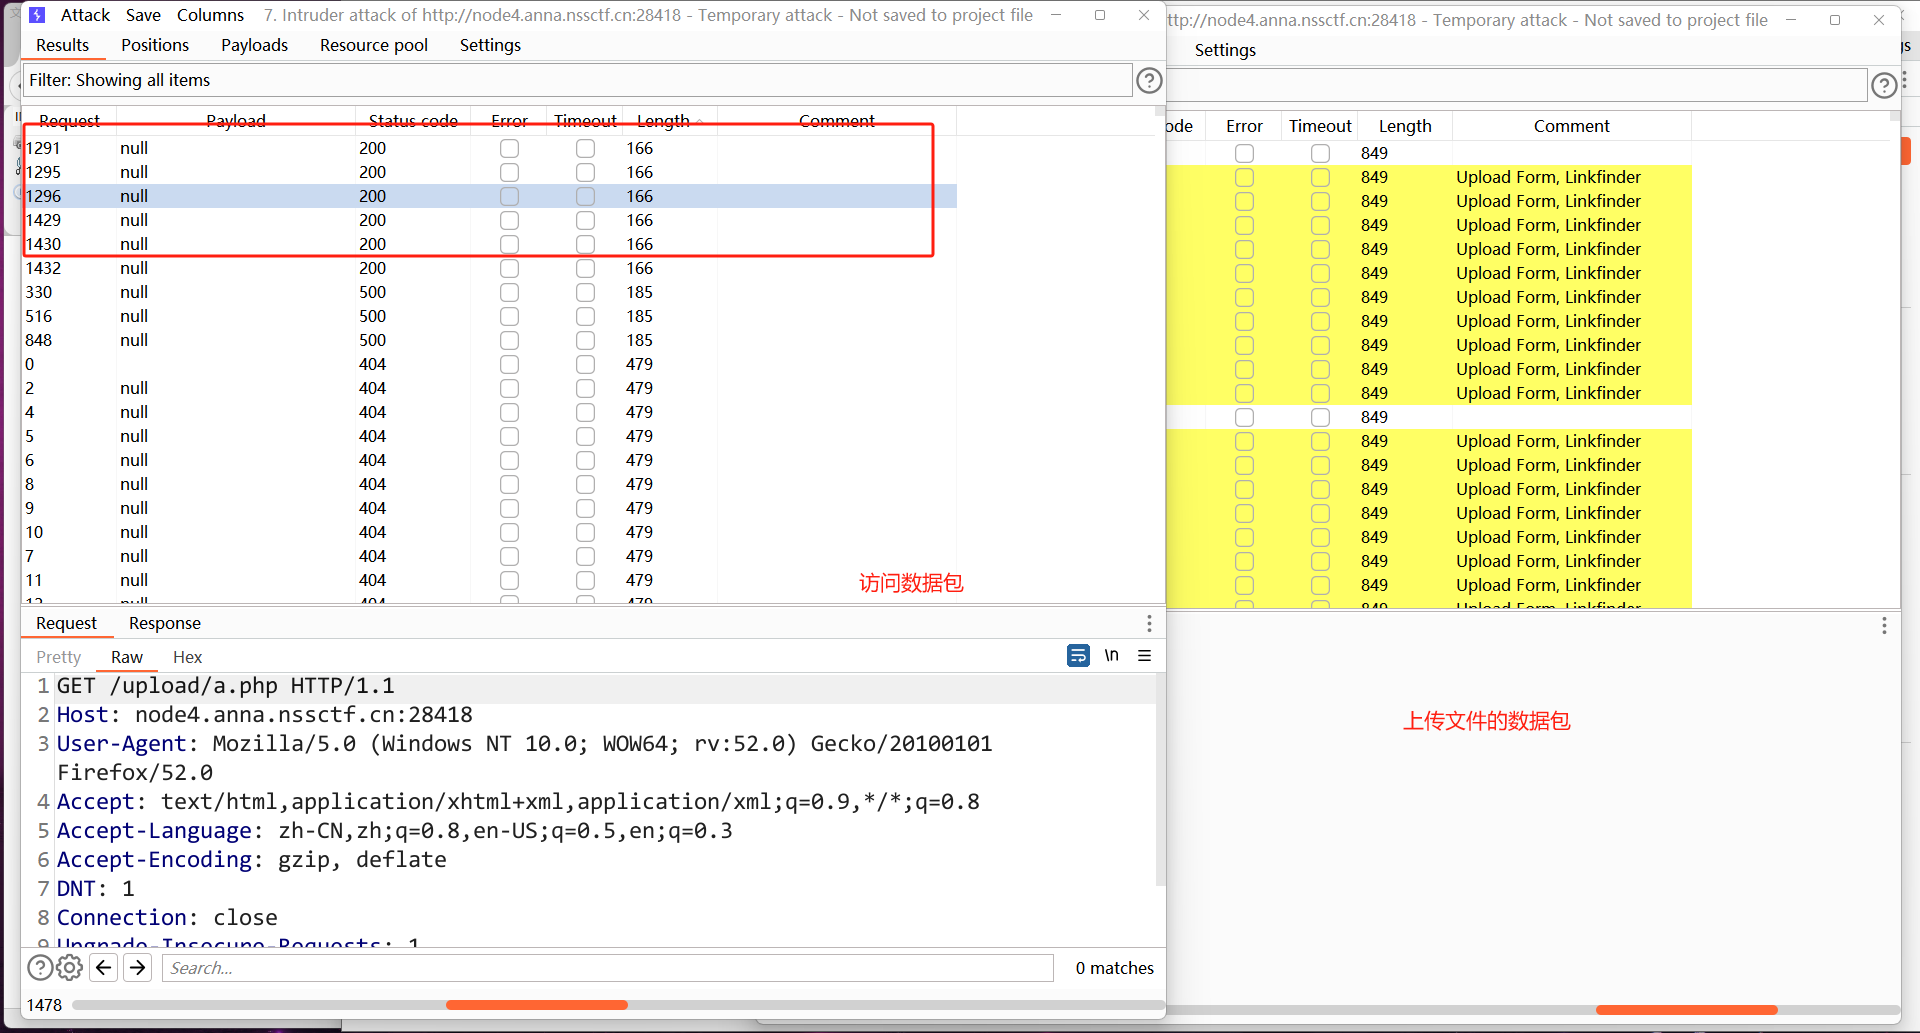The height and width of the screenshot is (1033, 1920).
Task: Switch to Hex view
Action: tap(188, 657)
